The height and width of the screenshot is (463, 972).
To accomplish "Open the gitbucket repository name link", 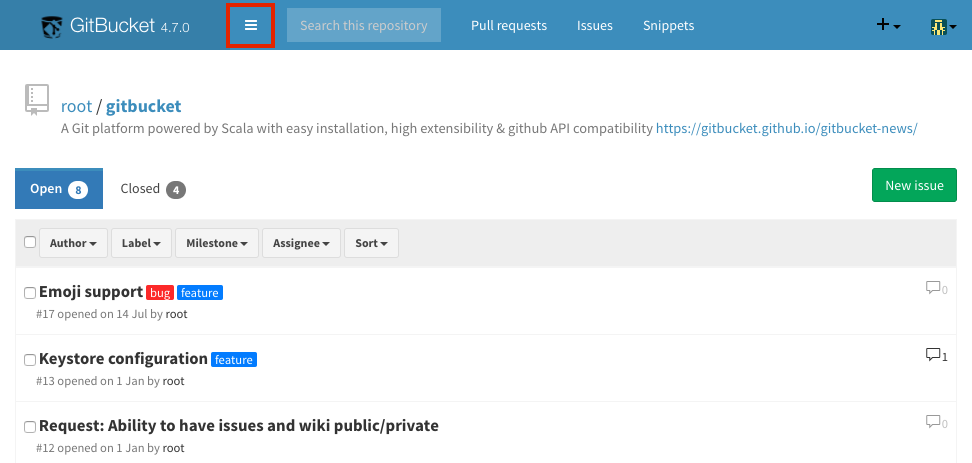I will point(144,106).
